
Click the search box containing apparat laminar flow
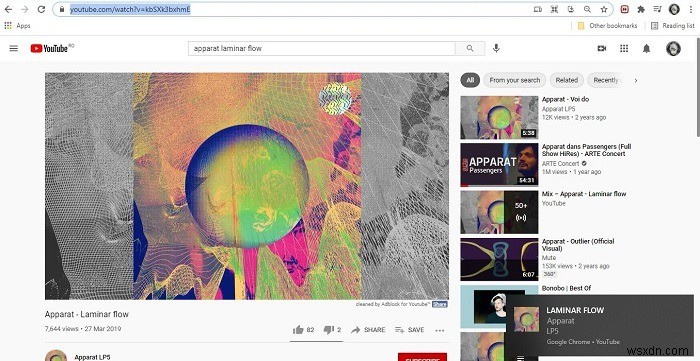[x=321, y=48]
